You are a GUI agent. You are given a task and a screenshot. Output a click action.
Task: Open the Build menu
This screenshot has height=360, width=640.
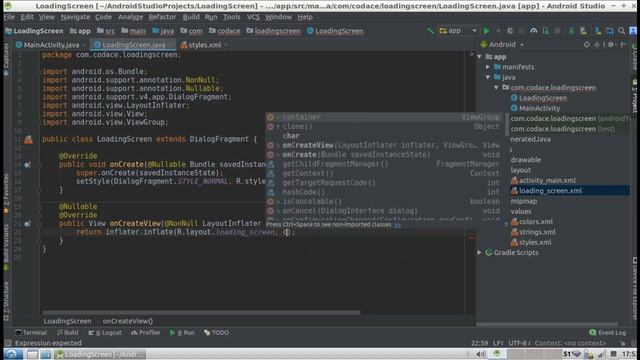(x=191, y=17)
